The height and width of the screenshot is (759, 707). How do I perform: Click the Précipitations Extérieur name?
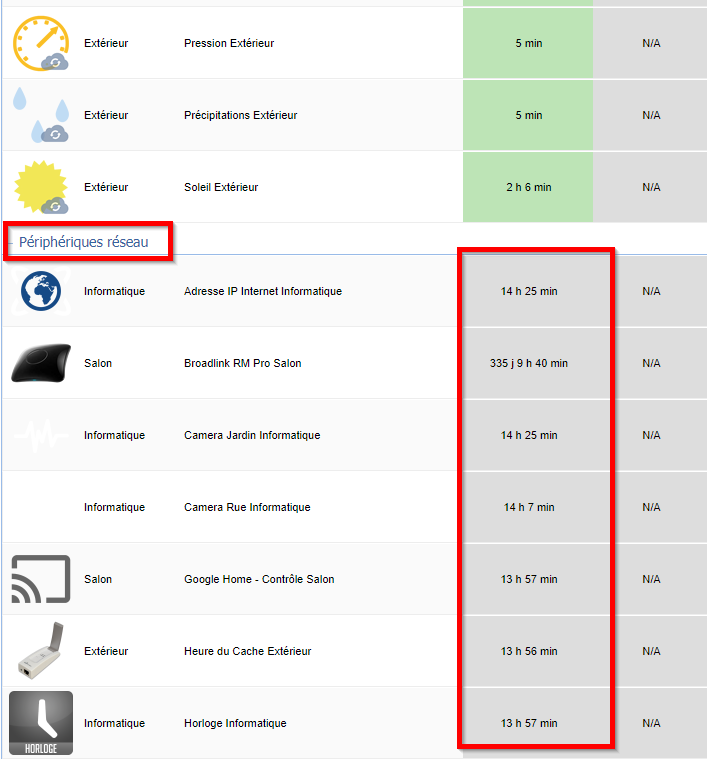pos(240,115)
